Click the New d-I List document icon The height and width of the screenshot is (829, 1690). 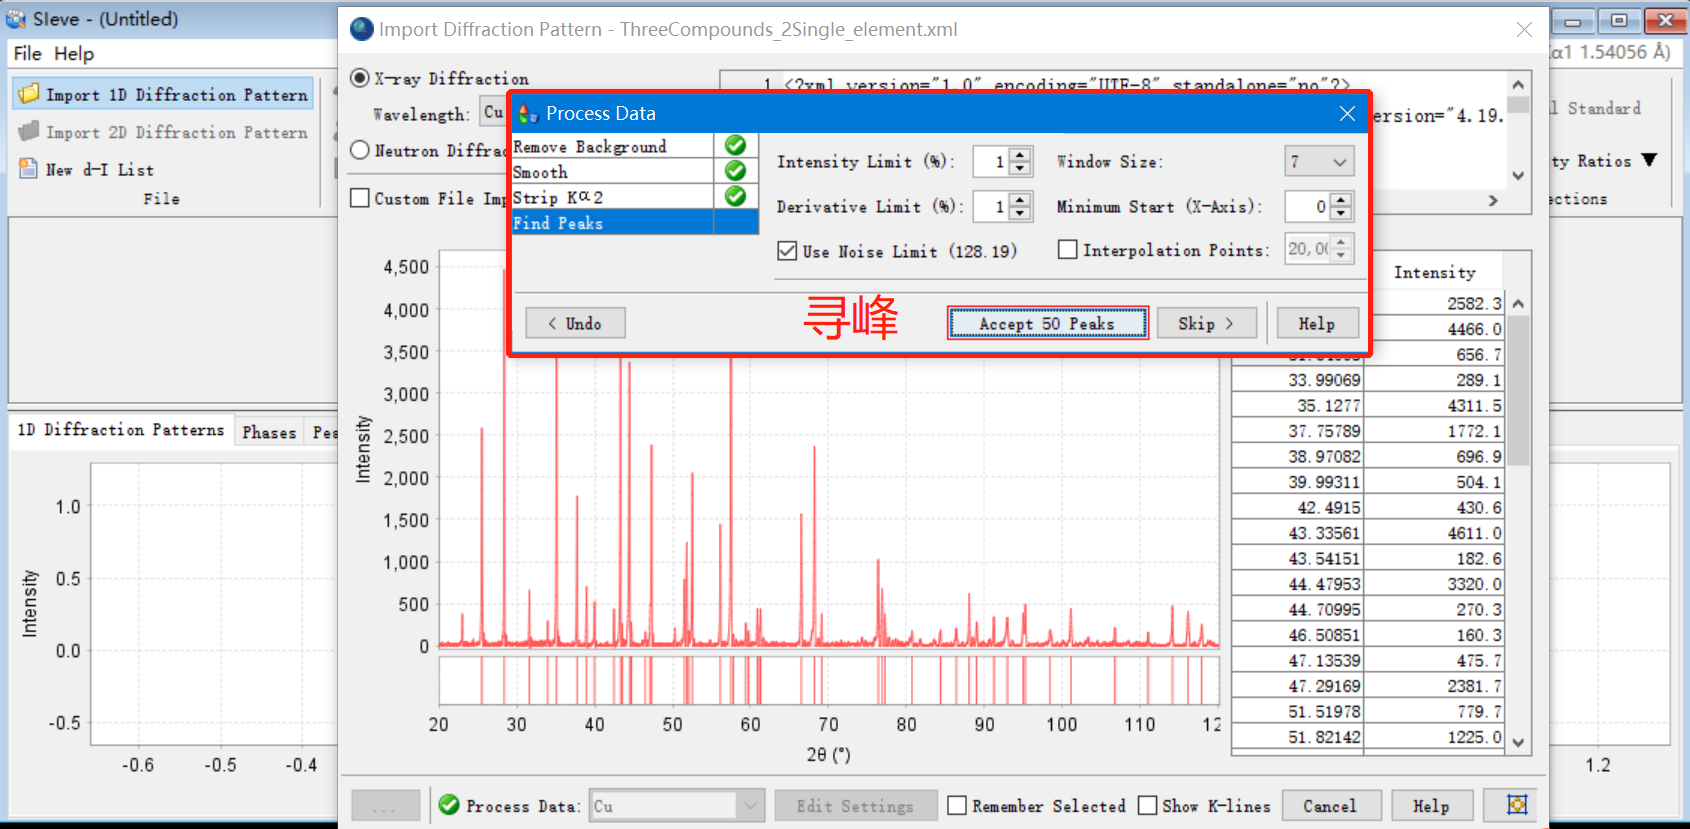click(29, 169)
